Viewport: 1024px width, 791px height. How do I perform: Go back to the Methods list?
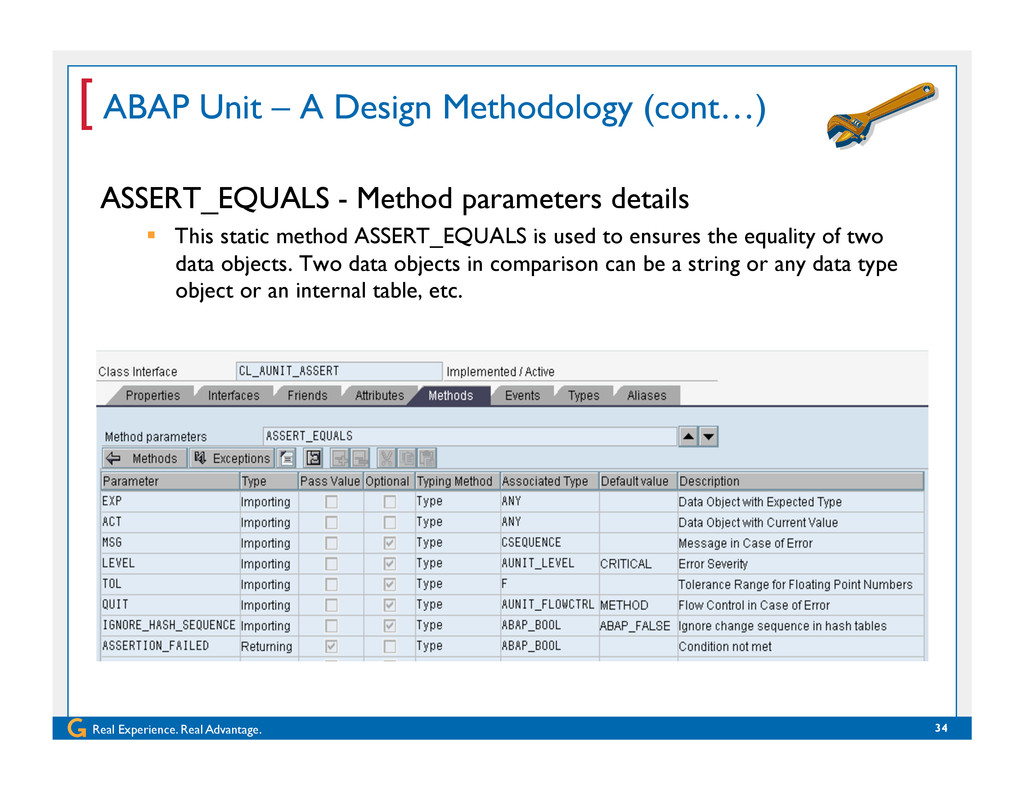(144, 459)
